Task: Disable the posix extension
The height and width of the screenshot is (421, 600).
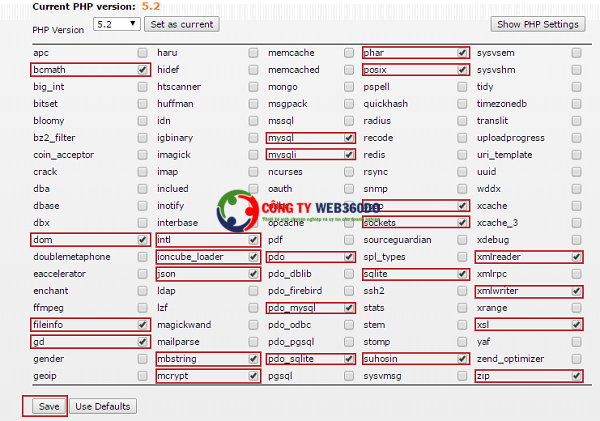Action: [462, 70]
